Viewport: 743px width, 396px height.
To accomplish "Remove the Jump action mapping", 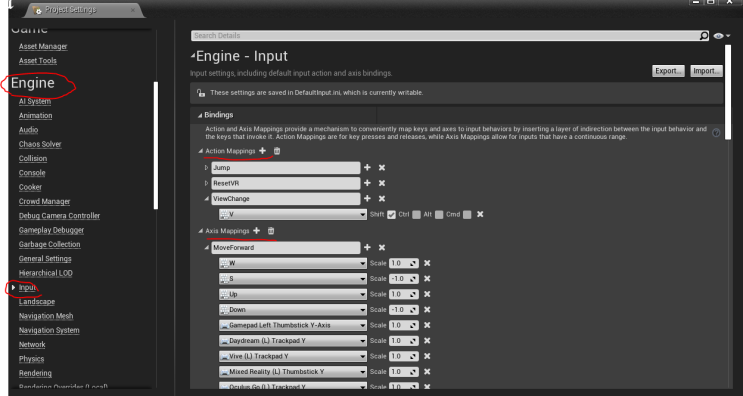I will click(382, 168).
